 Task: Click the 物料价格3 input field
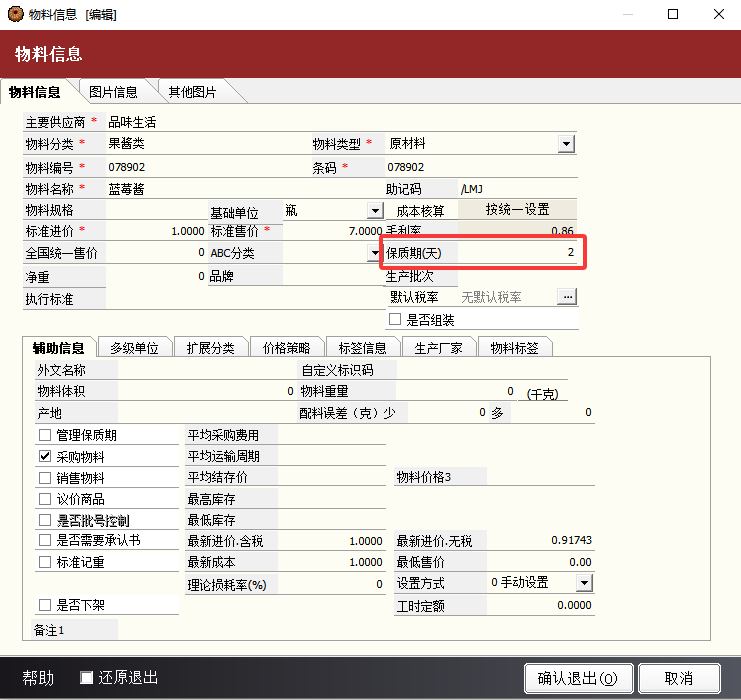(x=540, y=476)
